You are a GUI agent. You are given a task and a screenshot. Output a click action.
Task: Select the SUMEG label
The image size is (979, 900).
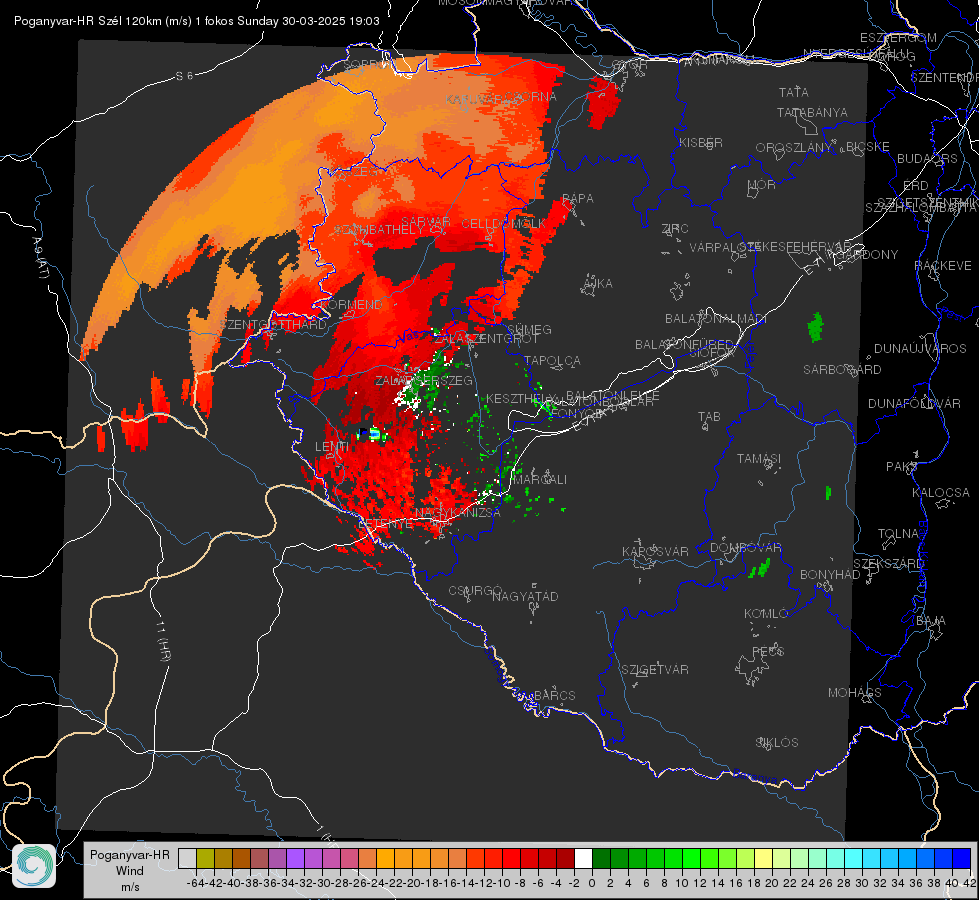click(529, 329)
